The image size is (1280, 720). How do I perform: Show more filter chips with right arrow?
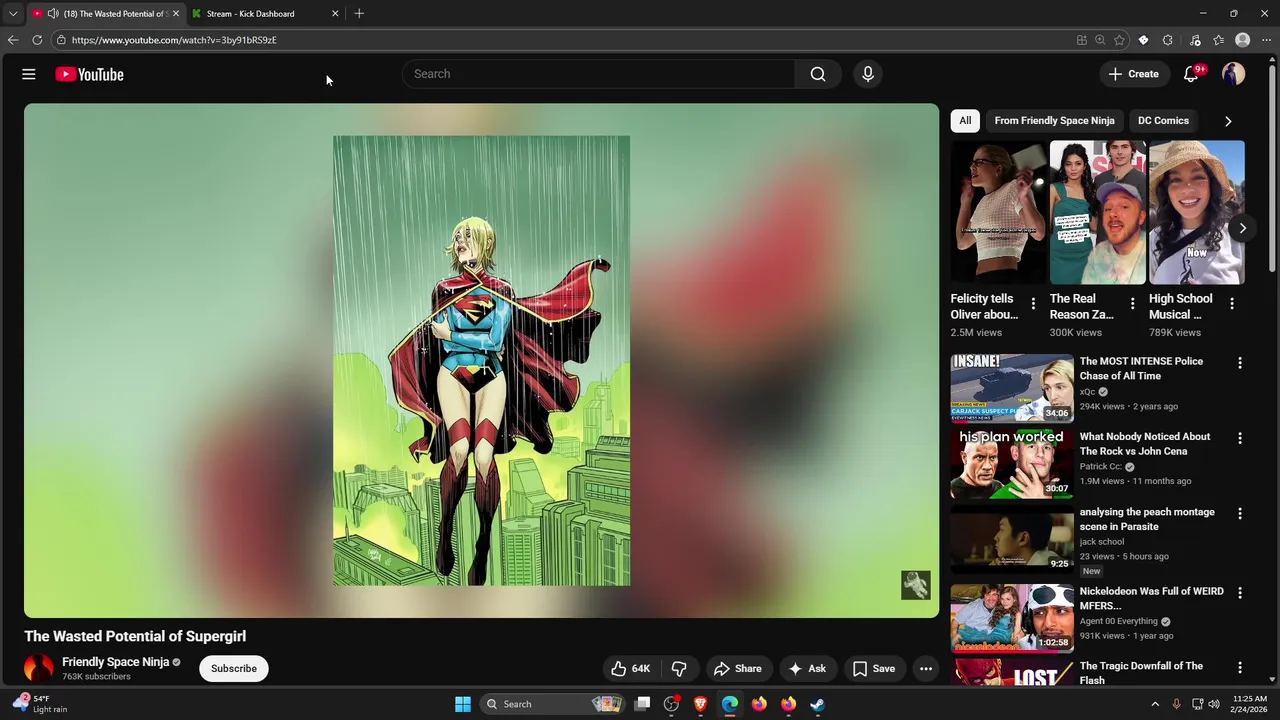tap(1228, 121)
